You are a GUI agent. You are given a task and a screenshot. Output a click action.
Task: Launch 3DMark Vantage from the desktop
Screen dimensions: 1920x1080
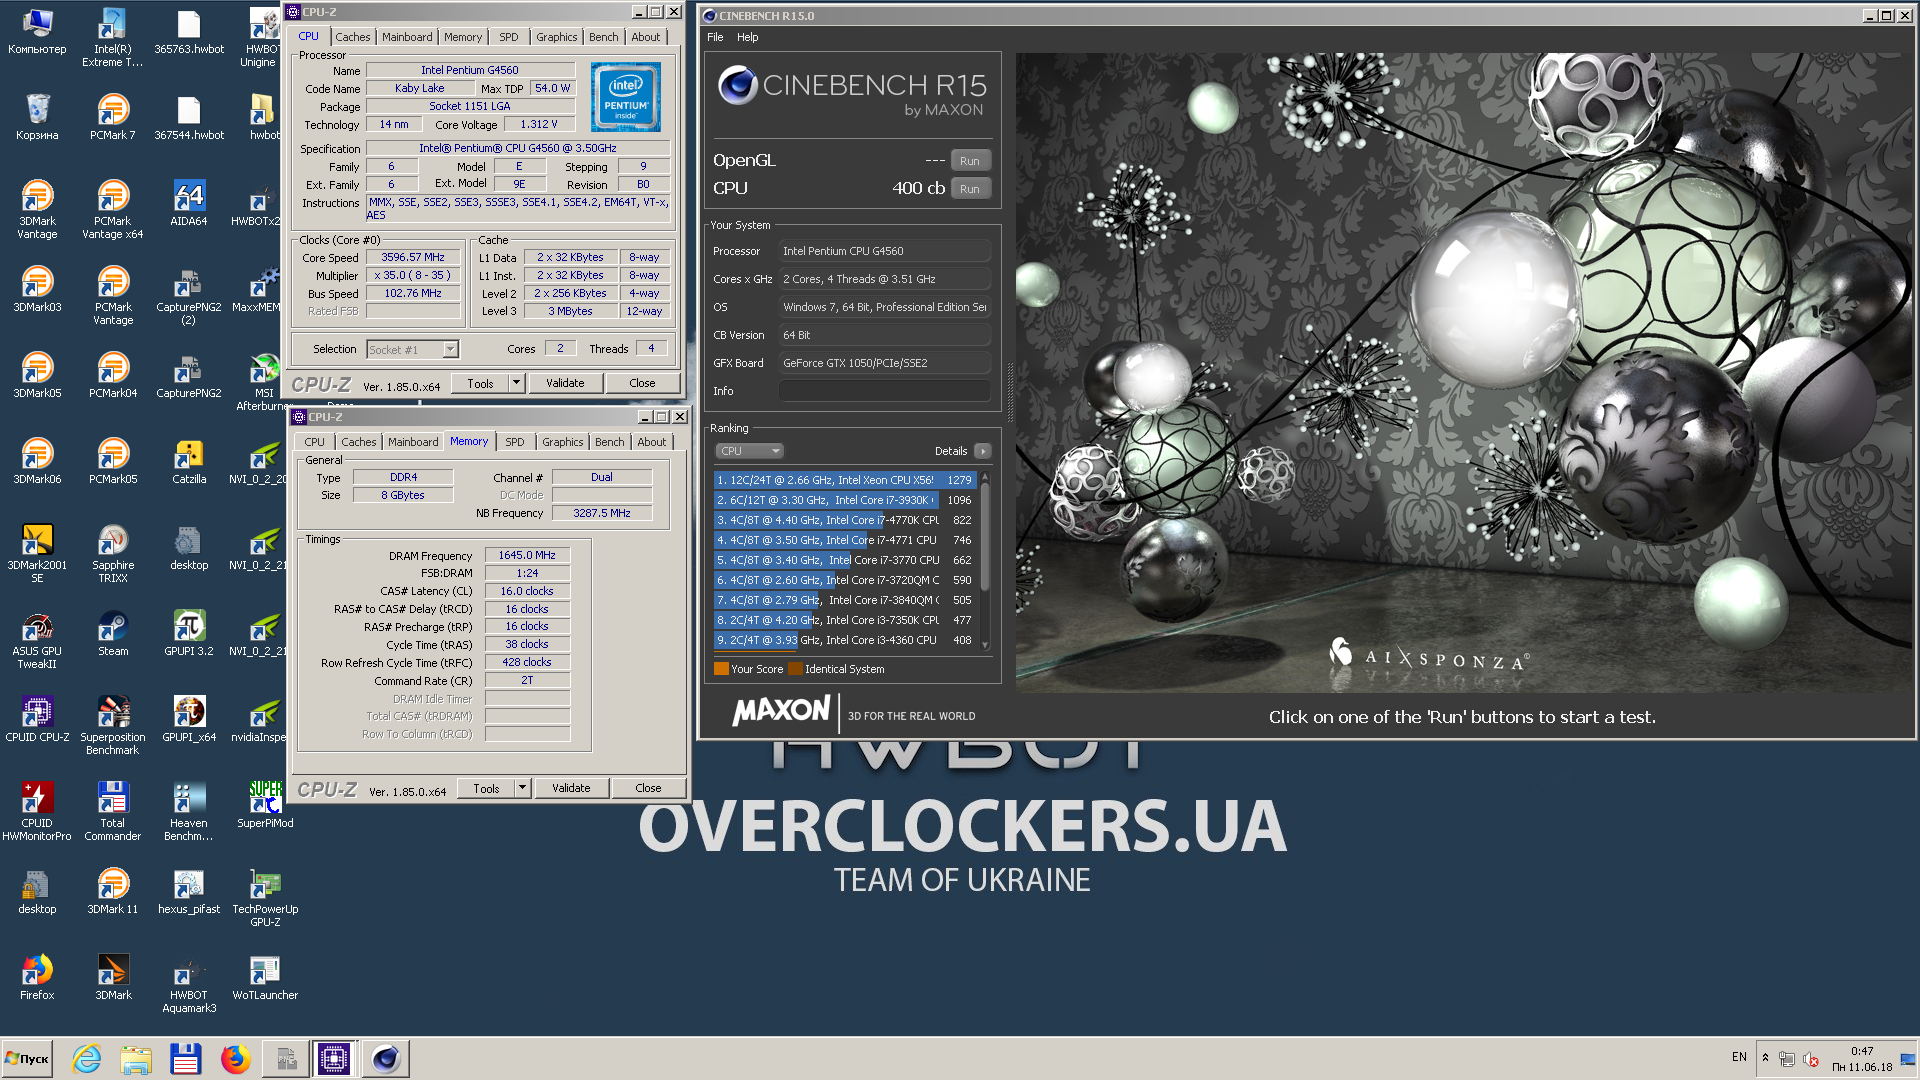coord(37,210)
